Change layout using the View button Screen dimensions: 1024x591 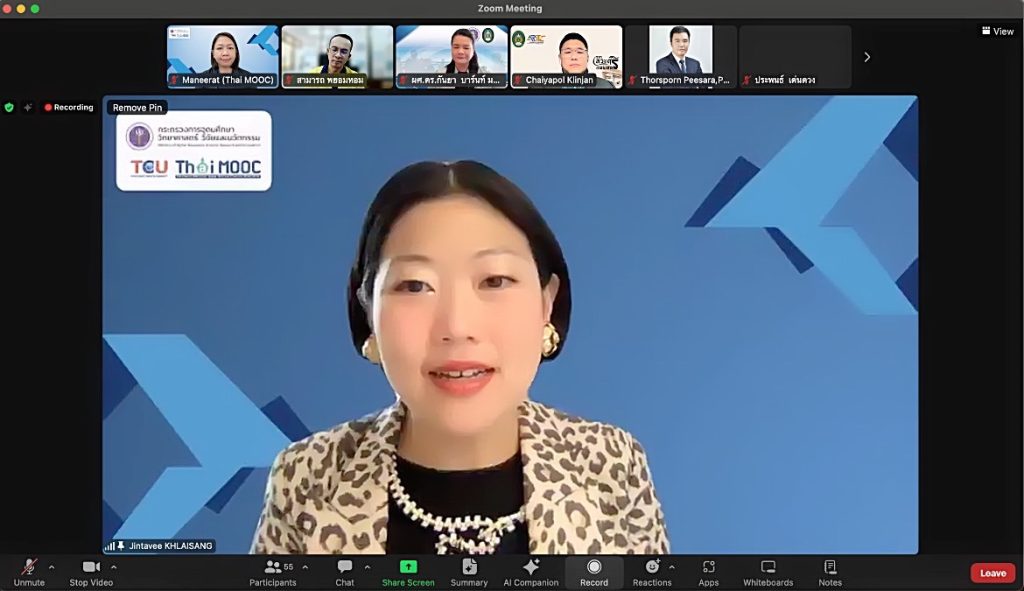point(998,31)
